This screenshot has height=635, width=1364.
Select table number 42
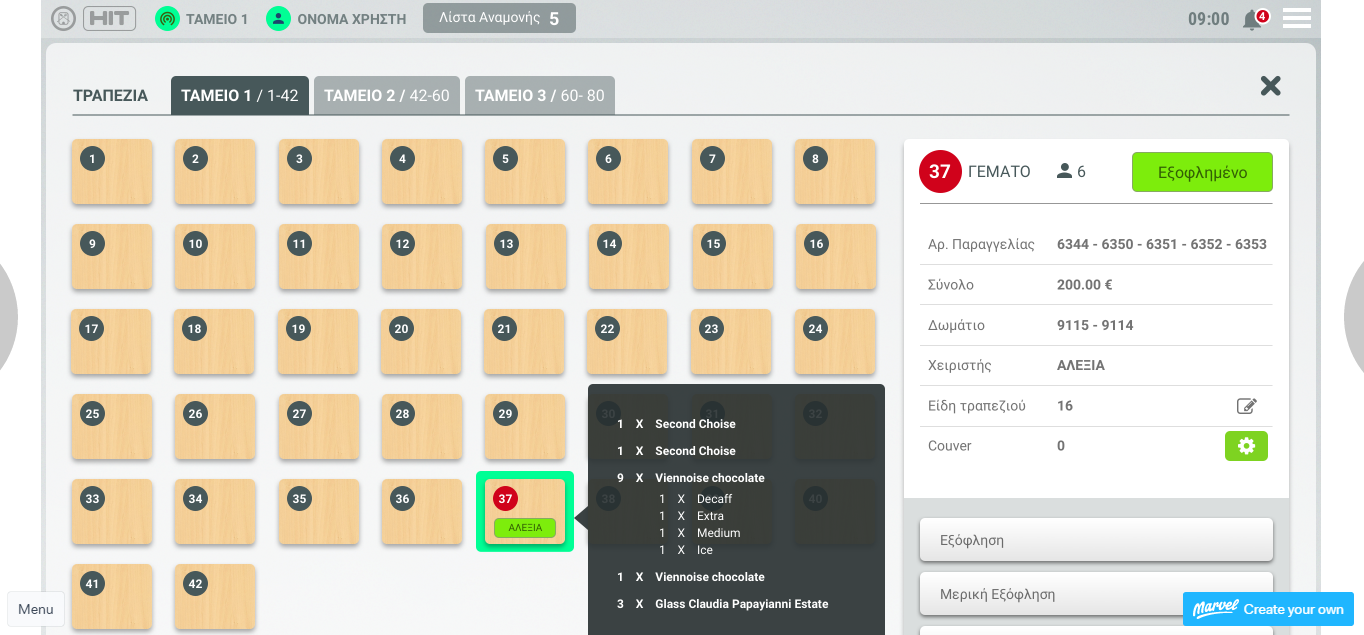(x=215, y=597)
